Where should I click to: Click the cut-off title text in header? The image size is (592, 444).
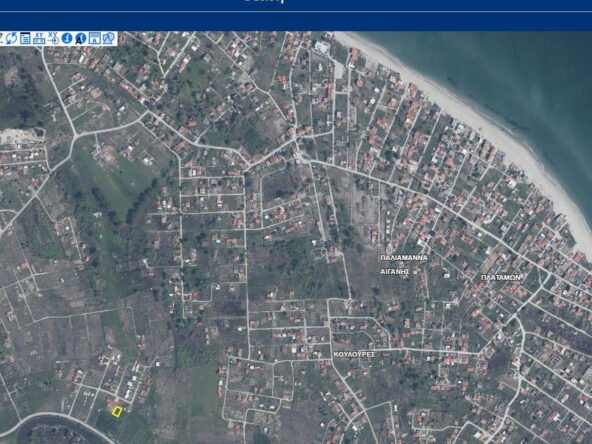click(x=264, y=1)
